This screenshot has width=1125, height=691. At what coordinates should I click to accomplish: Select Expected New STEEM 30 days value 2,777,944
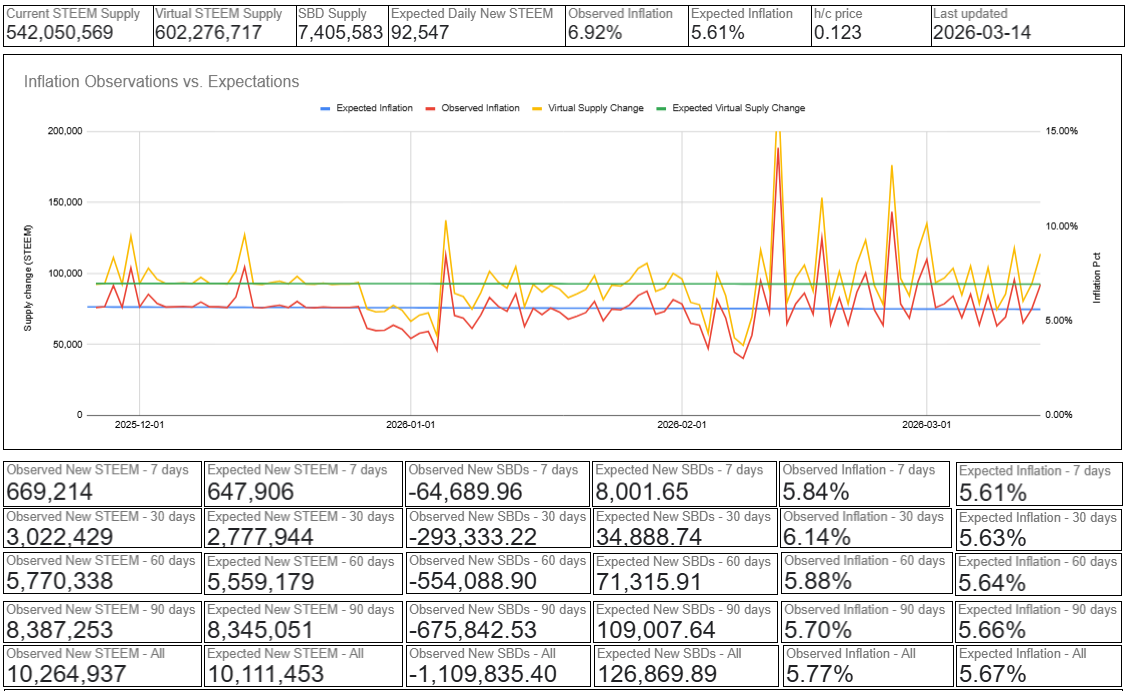coord(260,537)
